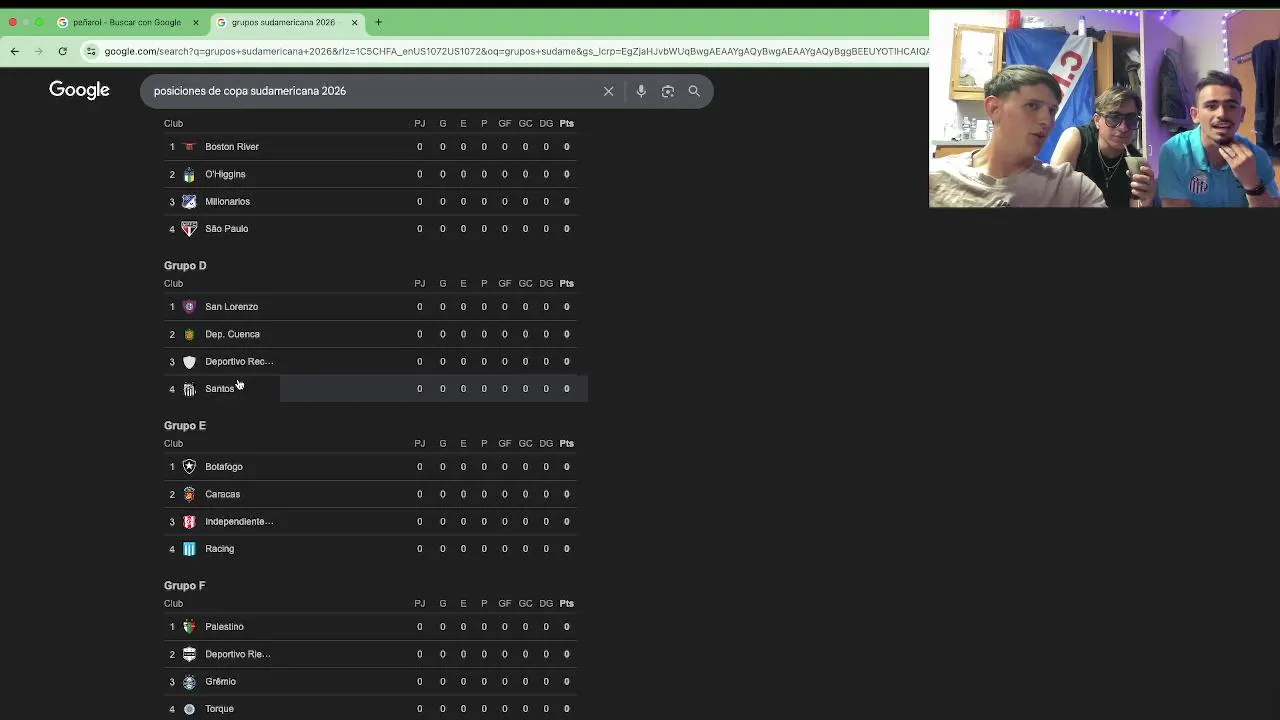Open Palestino team name
This screenshot has height=720, width=1280.
tap(224, 627)
